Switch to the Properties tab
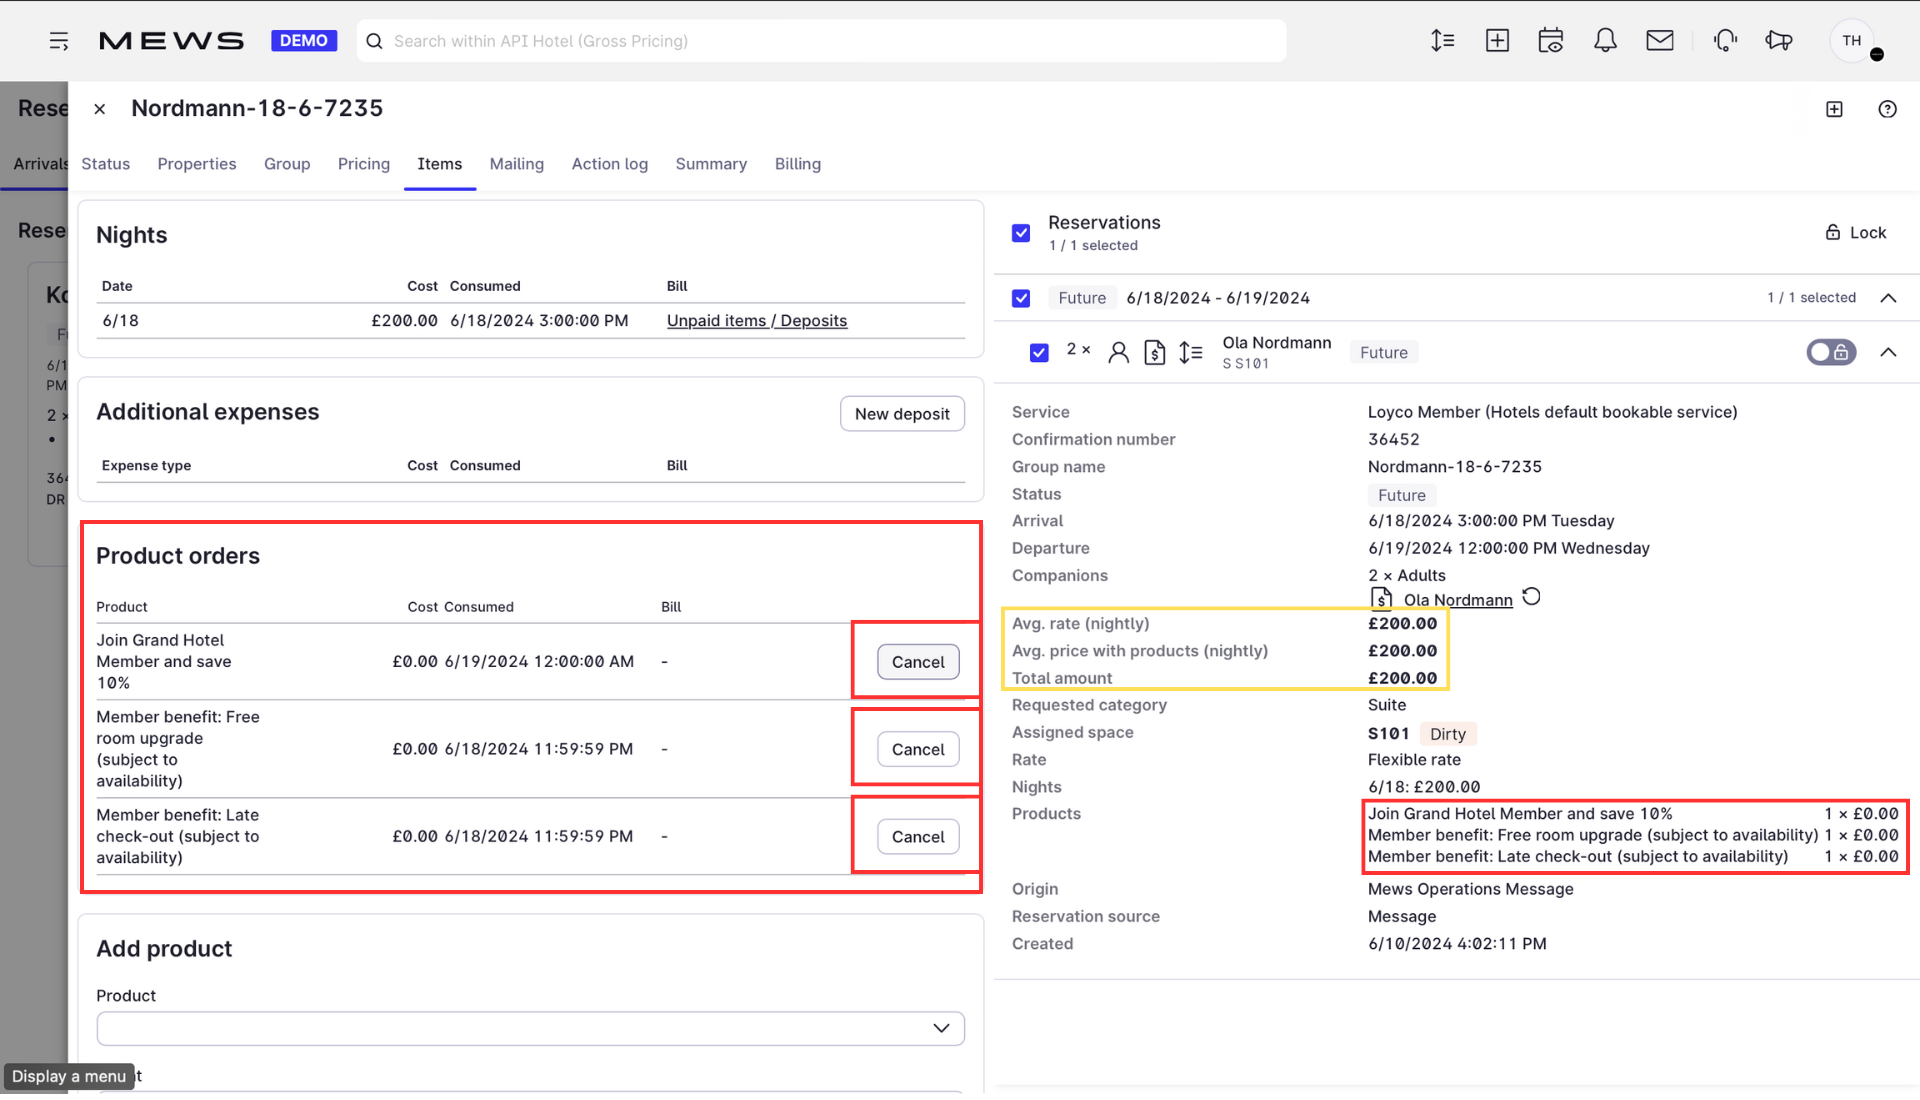 coord(196,164)
